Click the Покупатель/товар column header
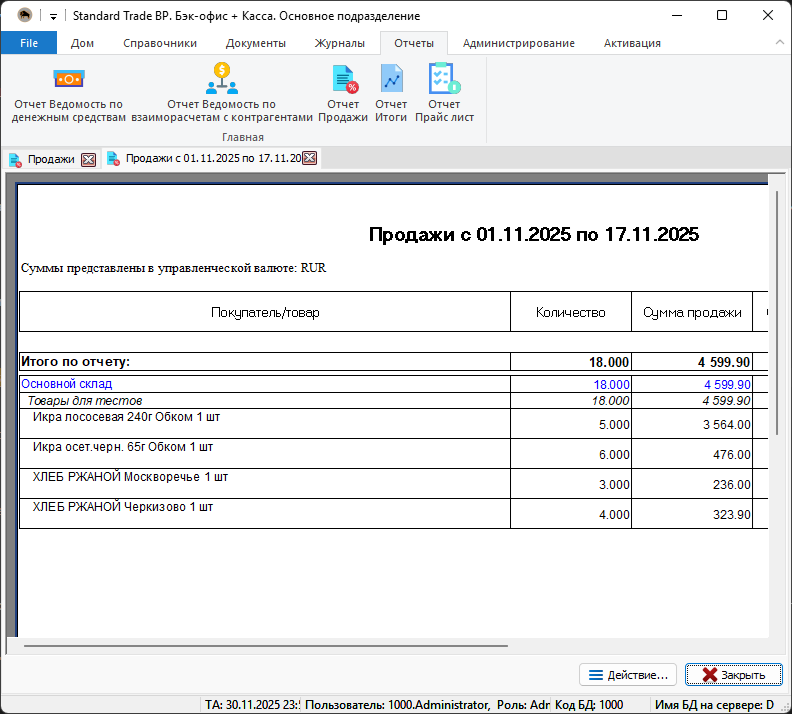The height and width of the screenshot is (714, 792). pyautogui.click(x=265, y=312)
